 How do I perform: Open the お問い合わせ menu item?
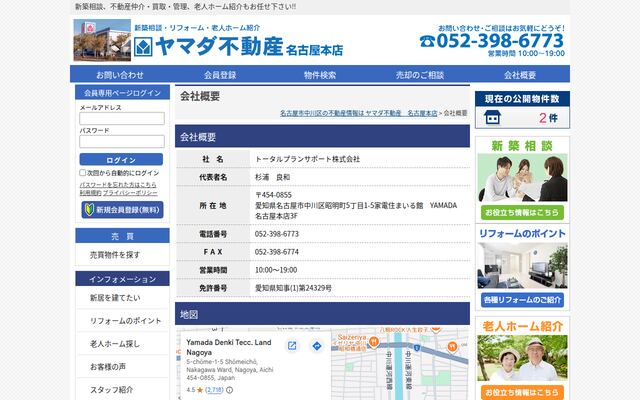click(x=120, y=75)
